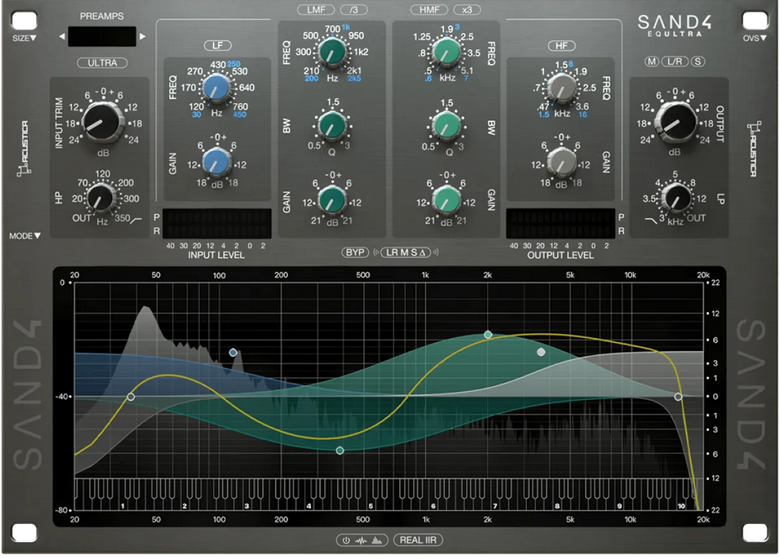This screenshot has width=780, height=558.
Task: Click the low-pass slope symbol near LP knob
Action: (651, 219)
